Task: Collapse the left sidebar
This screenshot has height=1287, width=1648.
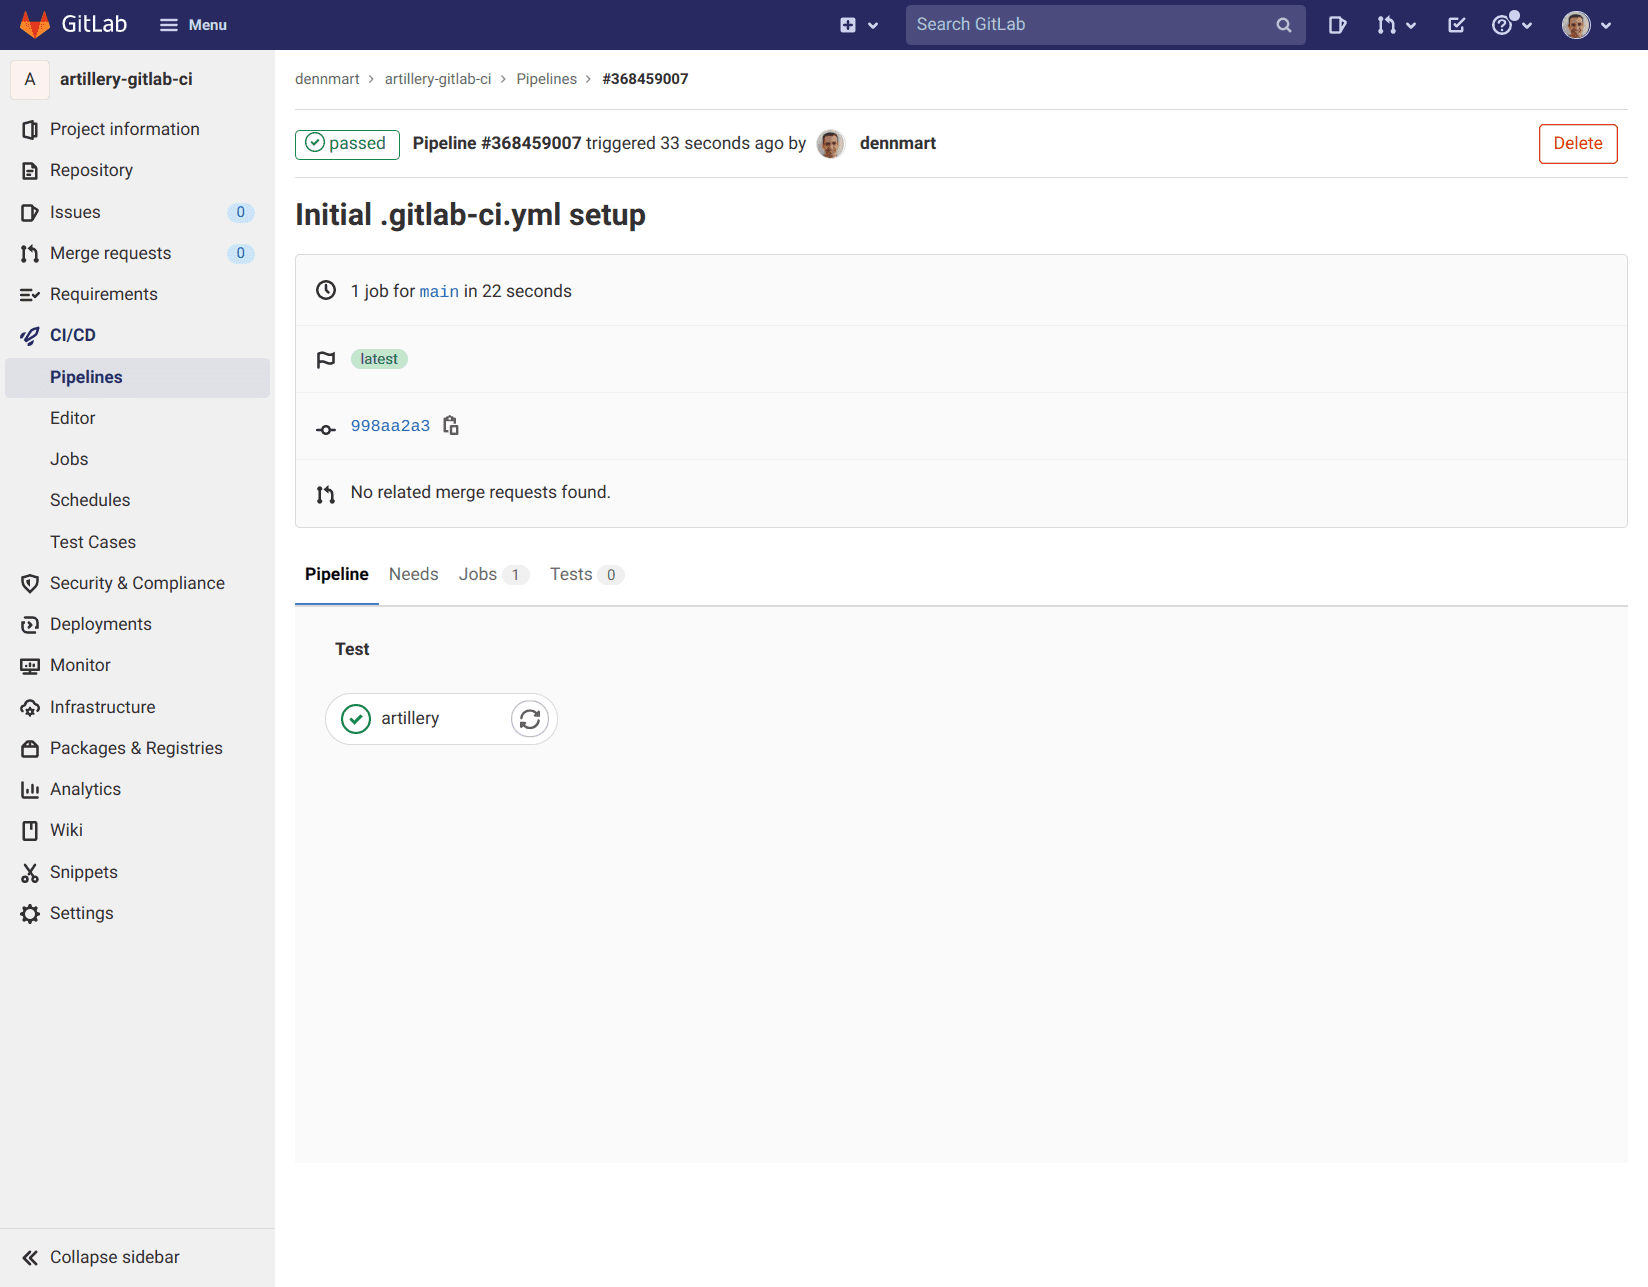Action: tap(116, 1256)
